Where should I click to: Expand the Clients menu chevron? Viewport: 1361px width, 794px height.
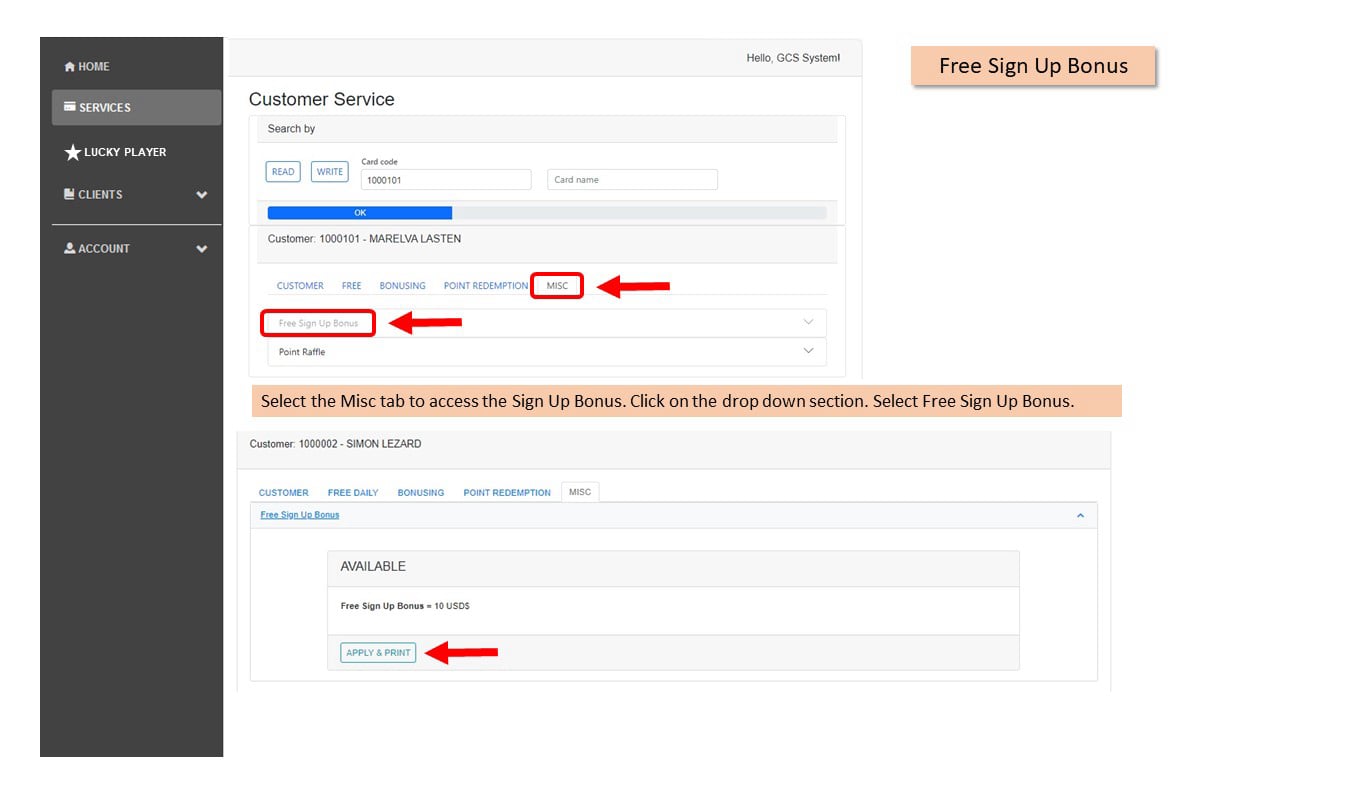click(202, 195)
